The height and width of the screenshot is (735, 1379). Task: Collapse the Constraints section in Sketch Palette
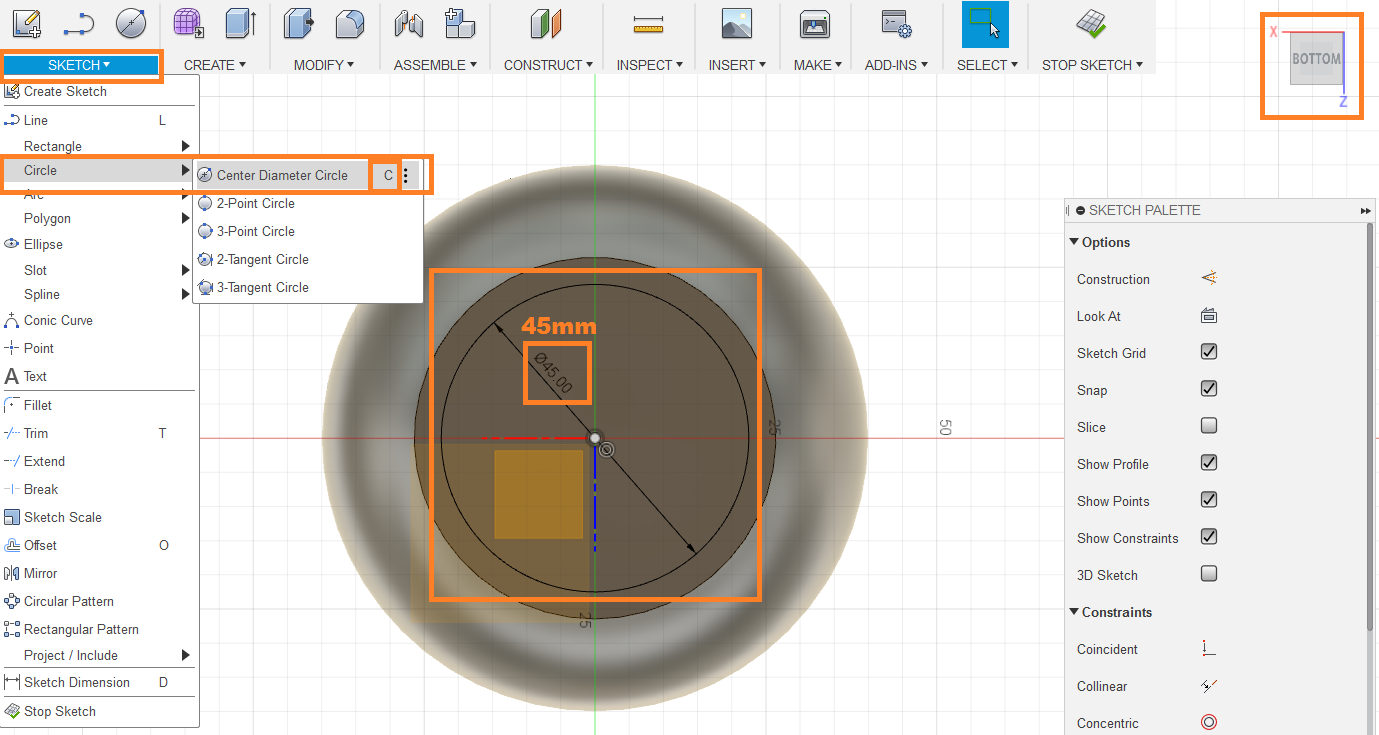(x=1111, y=612)
